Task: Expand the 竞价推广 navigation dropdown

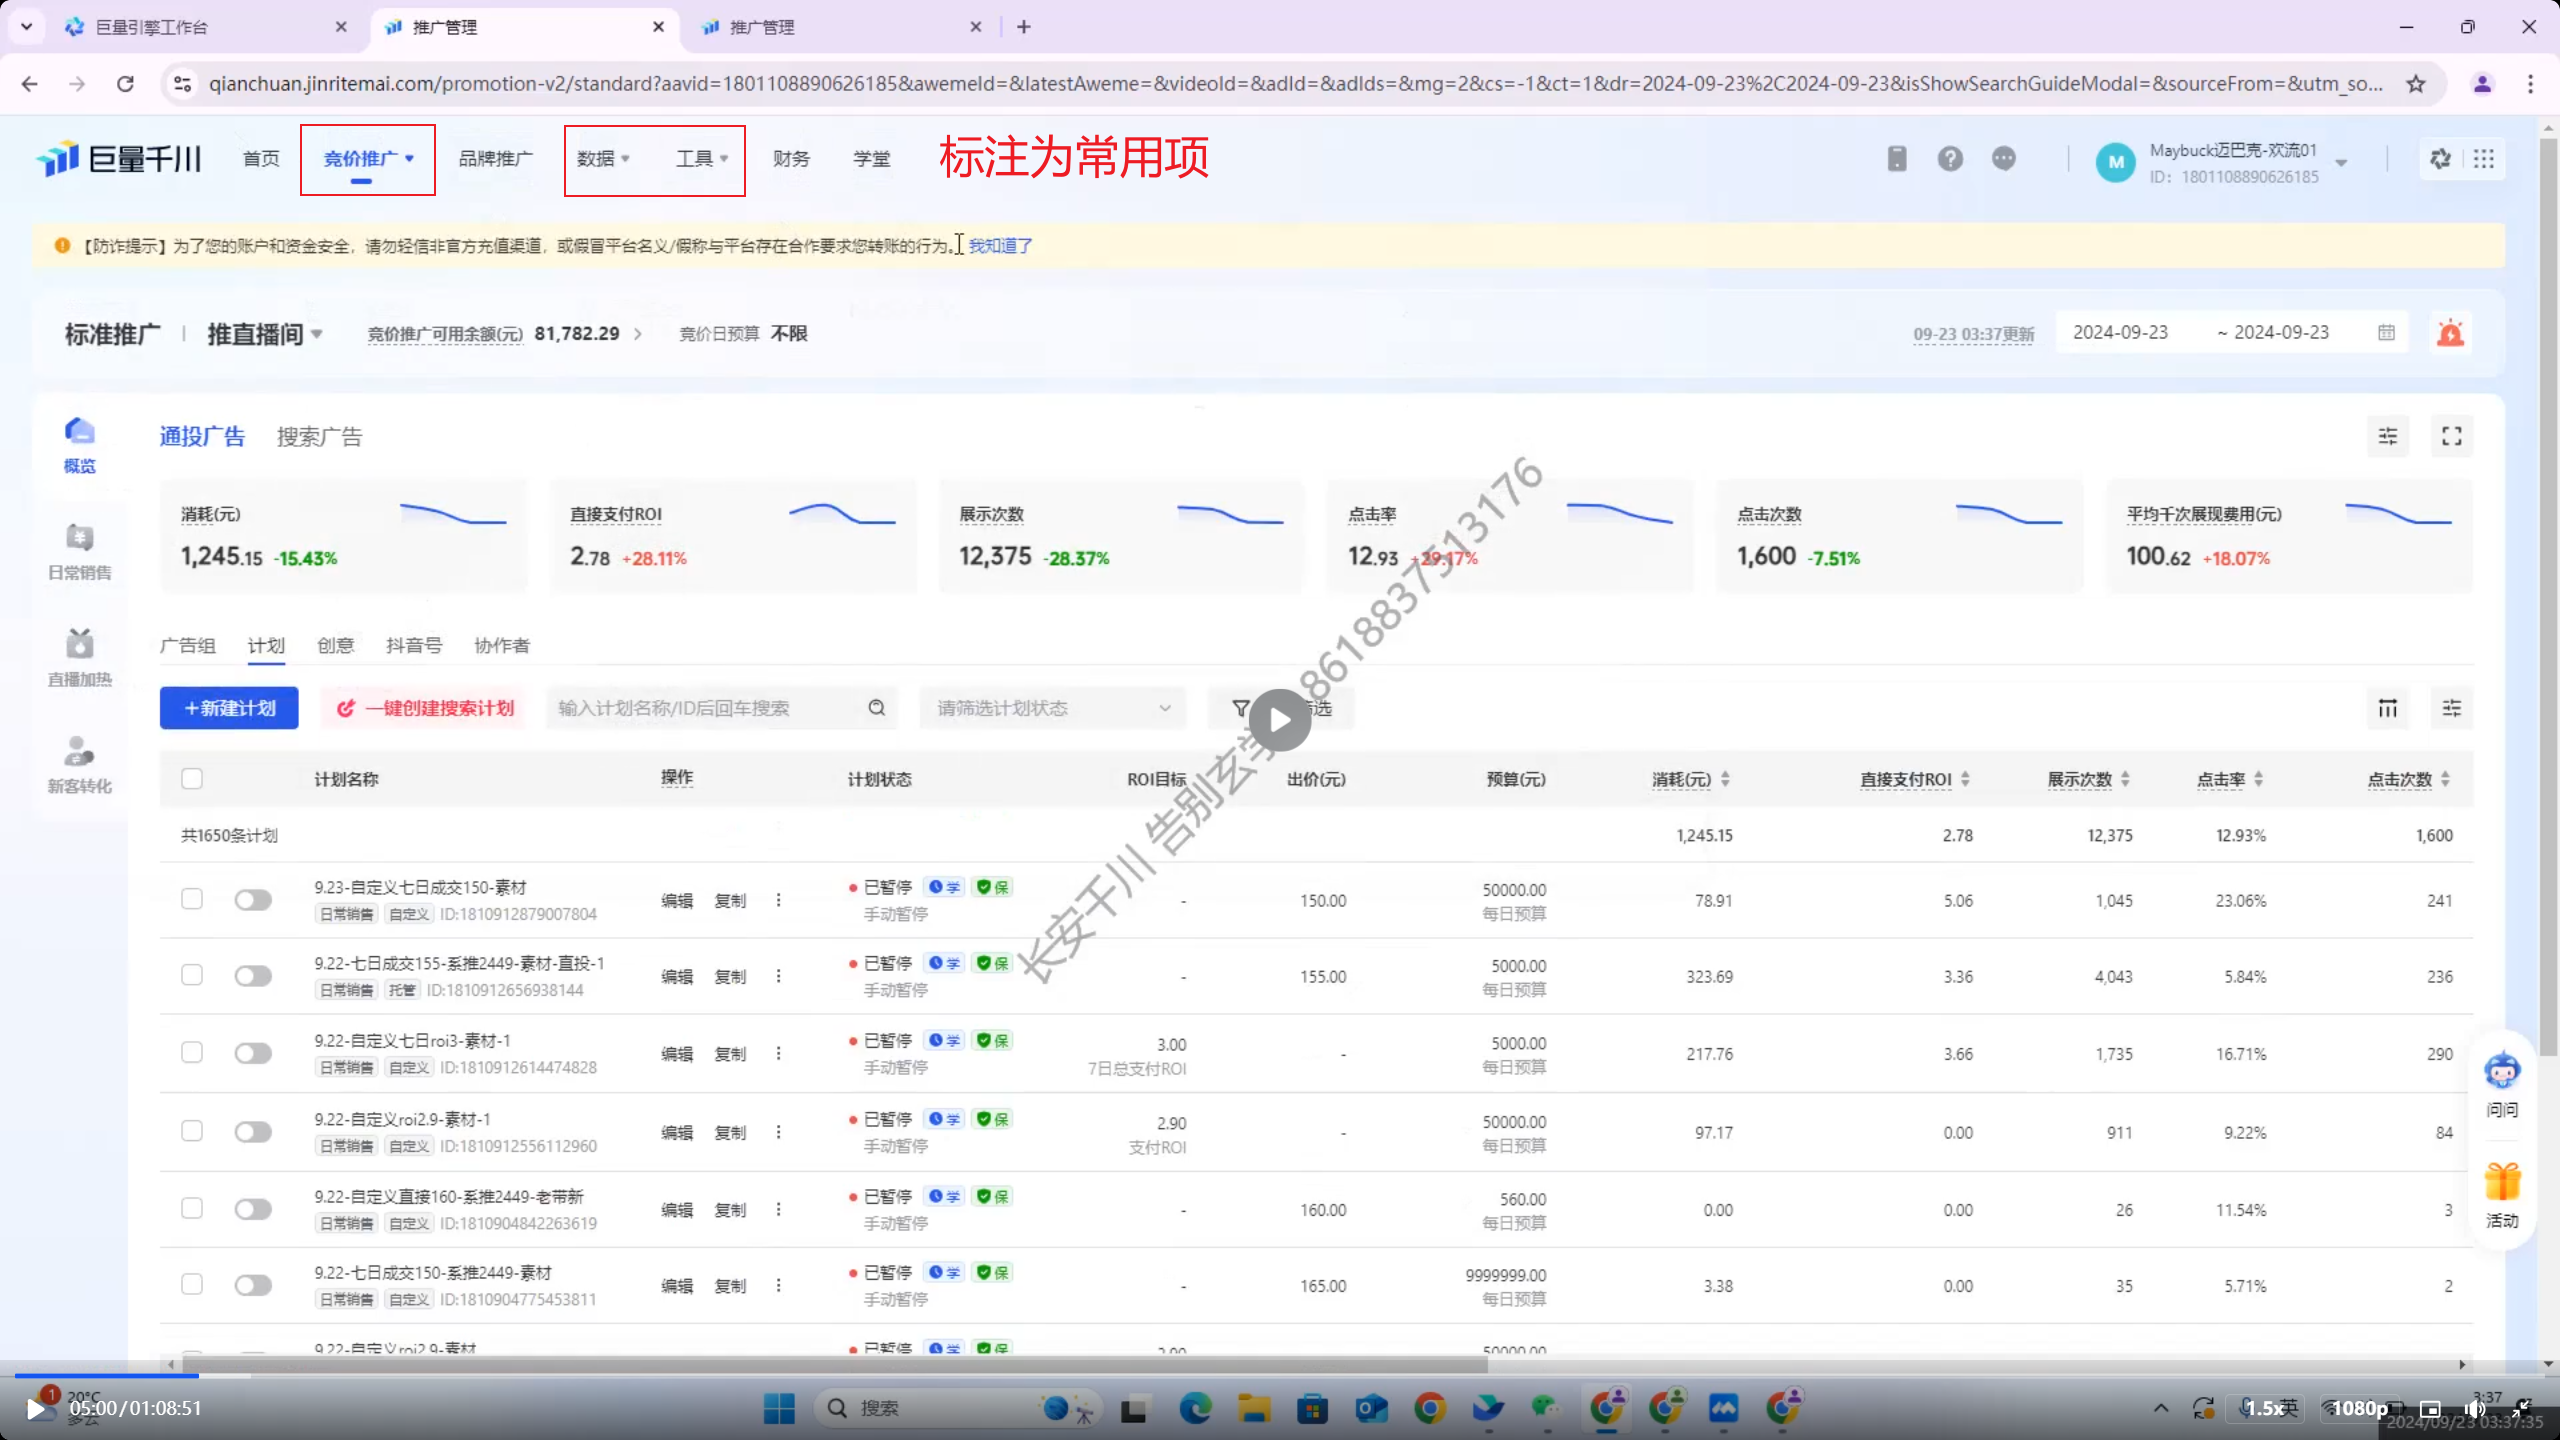Action: coord(368,159)
